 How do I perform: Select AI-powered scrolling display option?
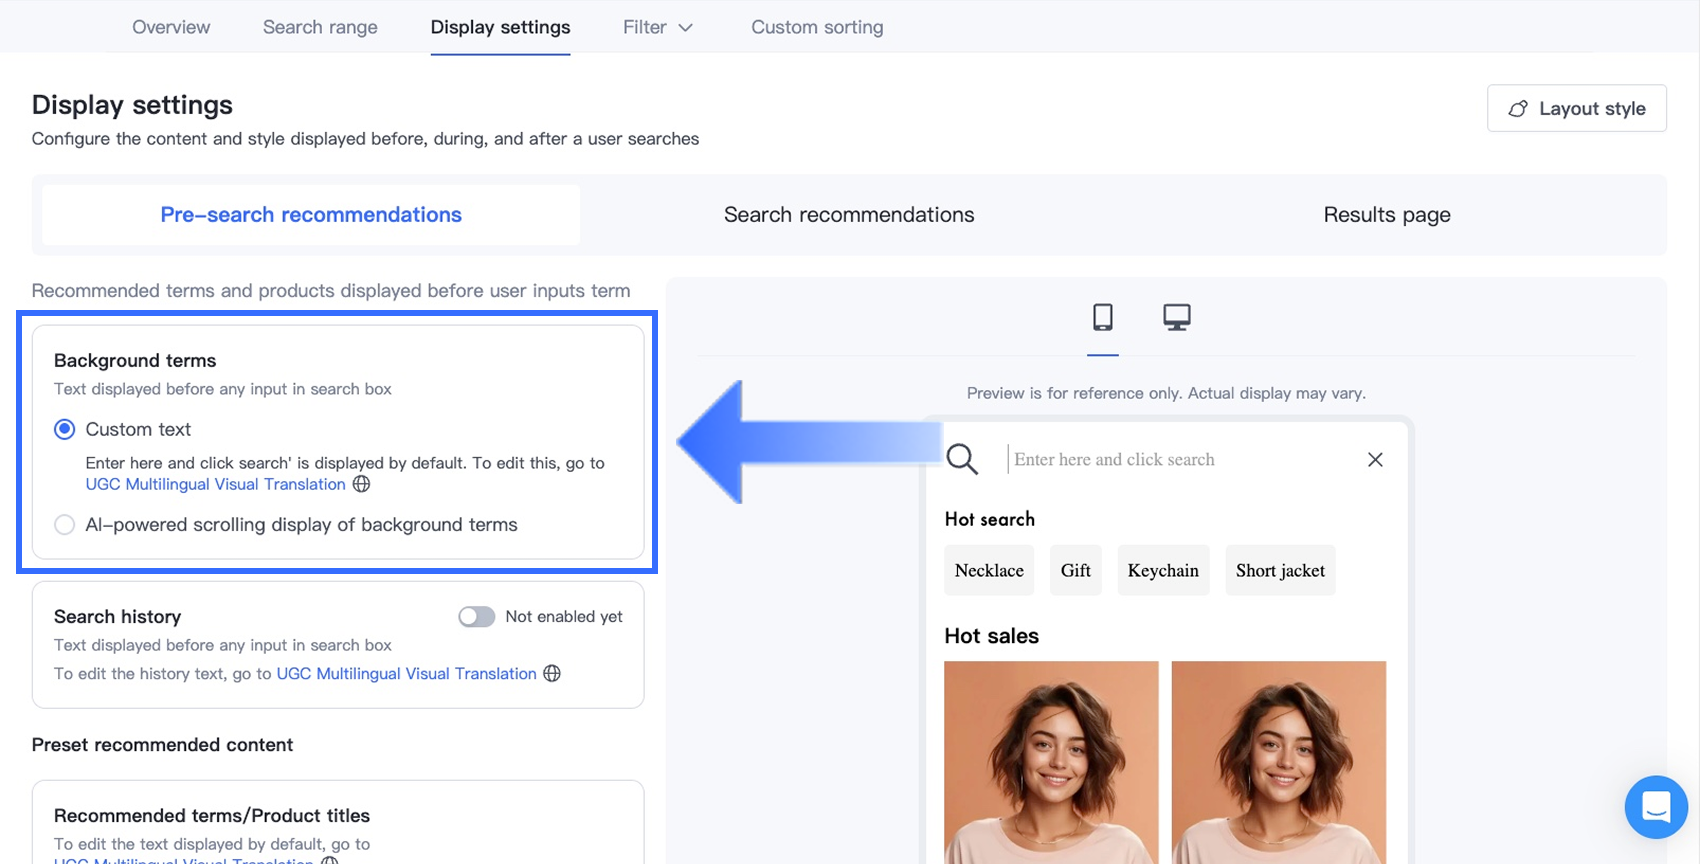pos(65,525)
